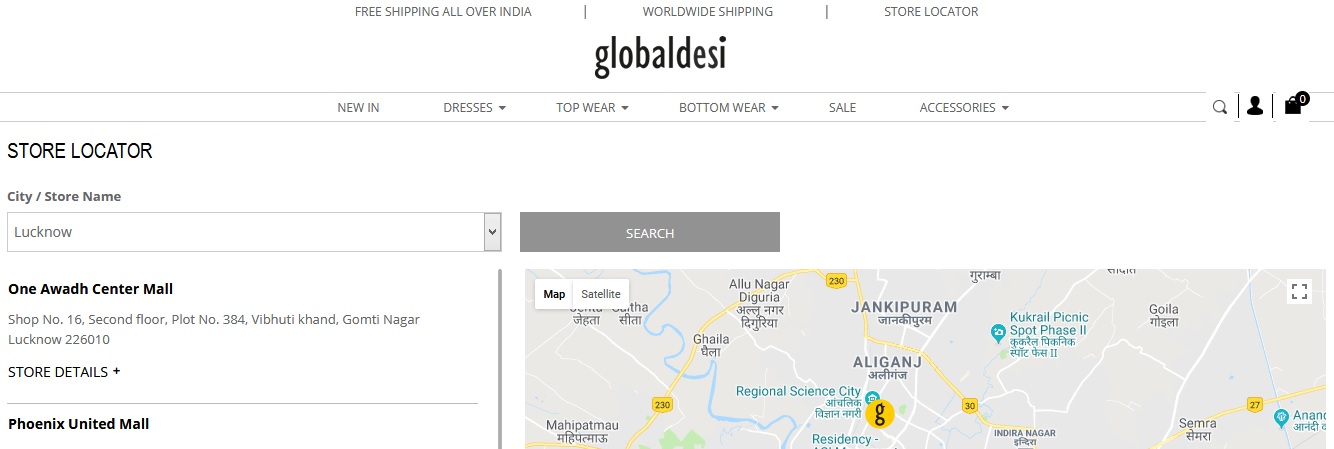
Task: Expand Store Details for One Awadh Center Mall
Action: tap(64, 372)
